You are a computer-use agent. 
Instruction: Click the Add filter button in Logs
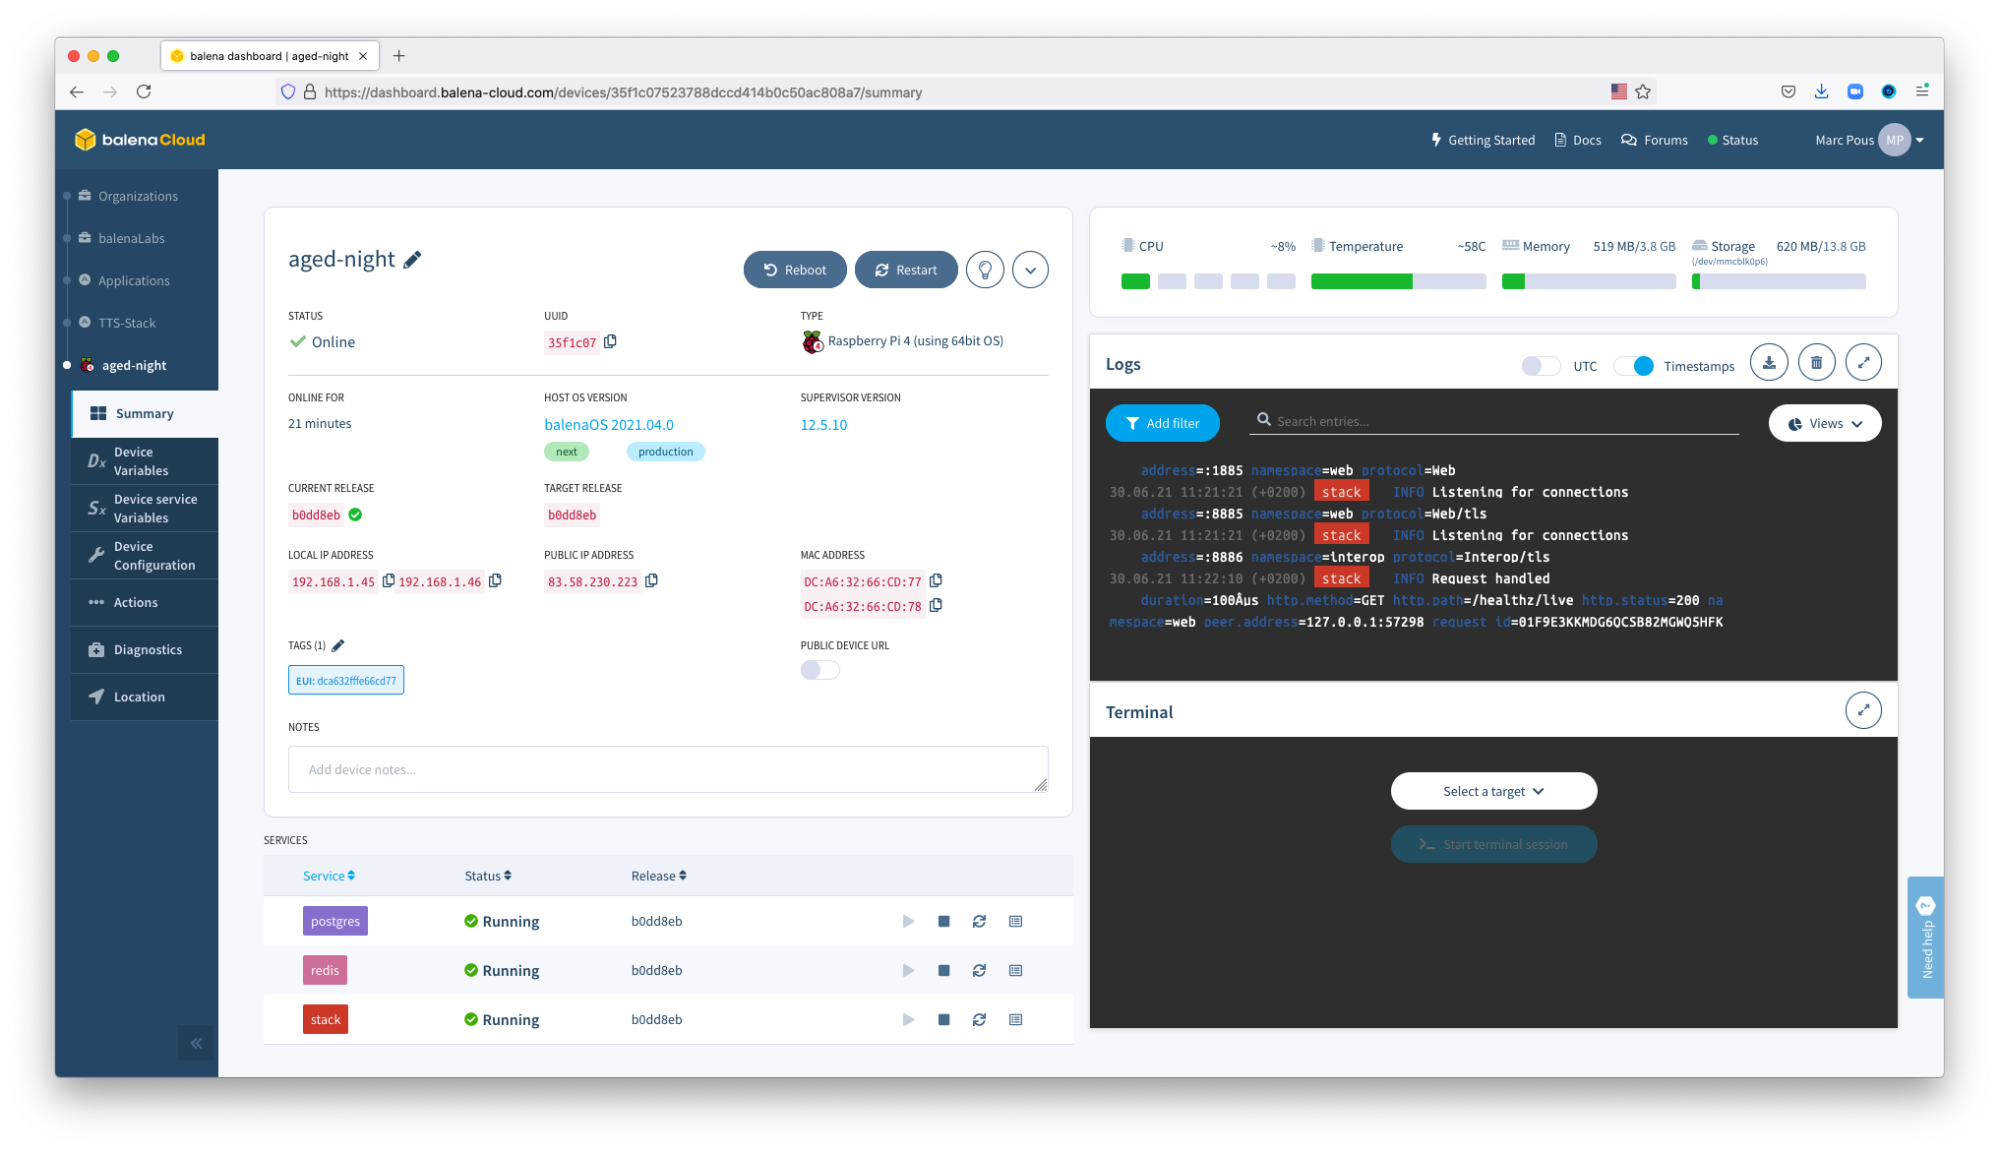(x=1162, y=423)
